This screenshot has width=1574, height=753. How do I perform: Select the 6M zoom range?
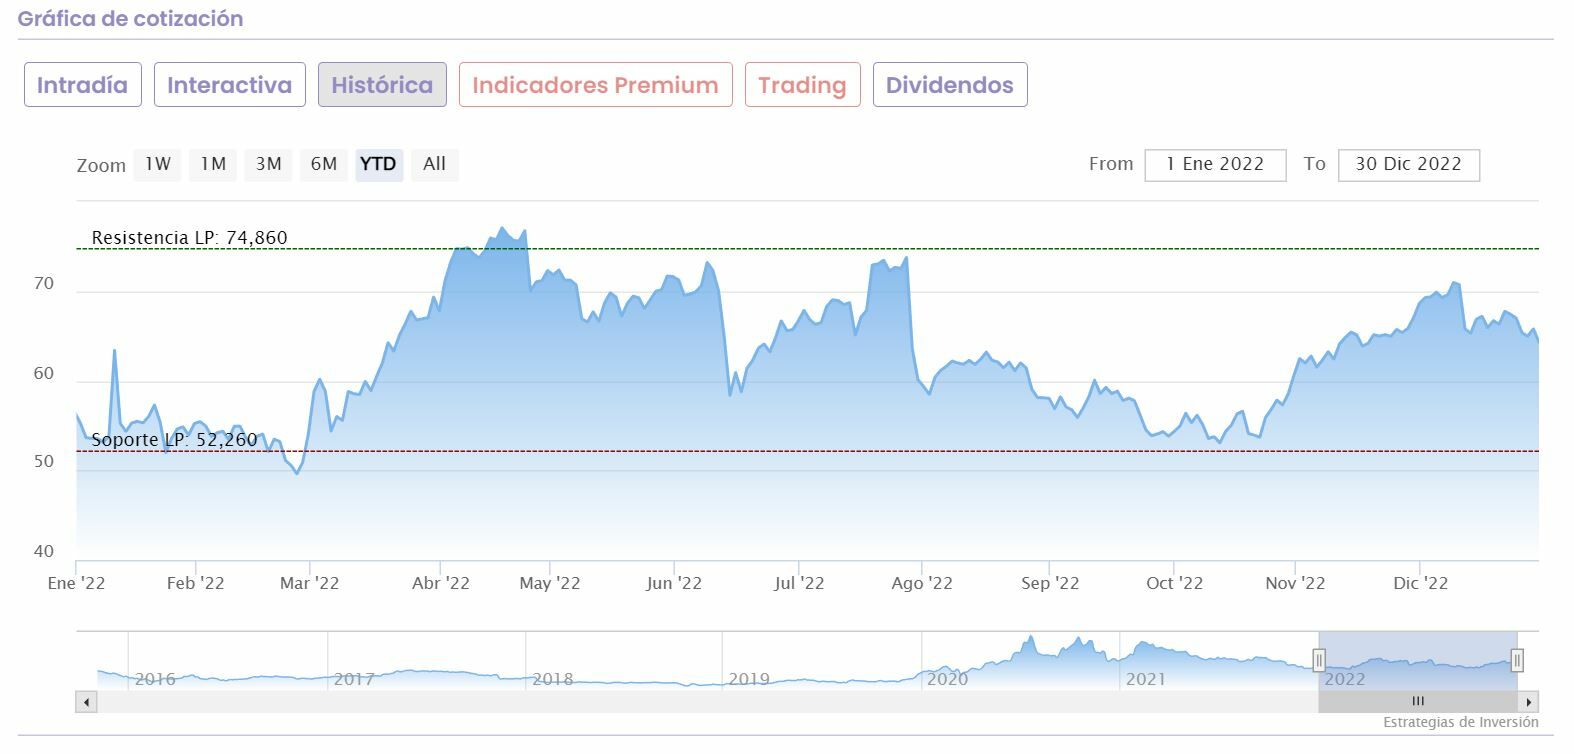[324, 164]
